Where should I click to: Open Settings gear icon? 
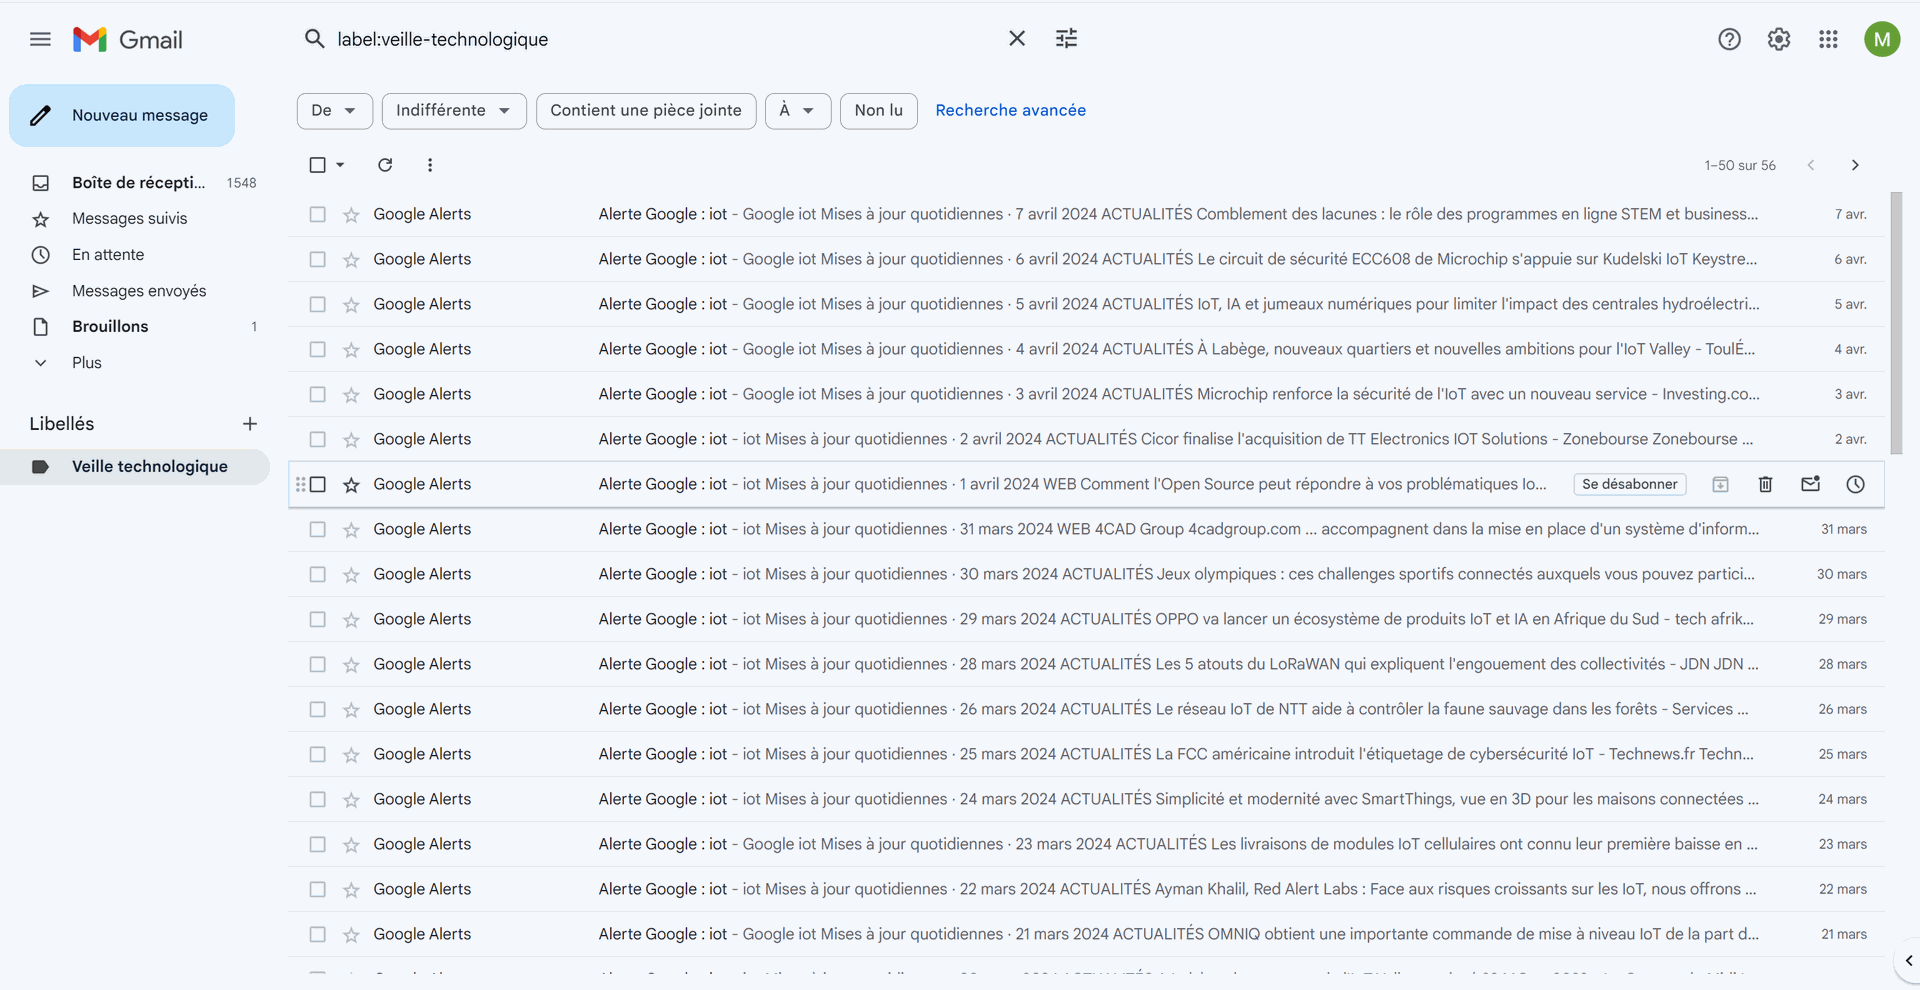tap(1779, 39)
